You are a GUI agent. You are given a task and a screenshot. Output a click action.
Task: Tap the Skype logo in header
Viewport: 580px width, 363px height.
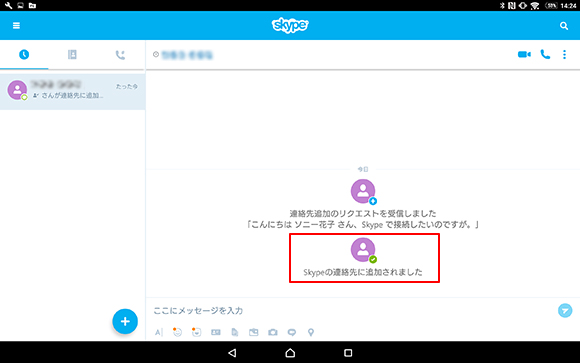(x=290, y=26)
